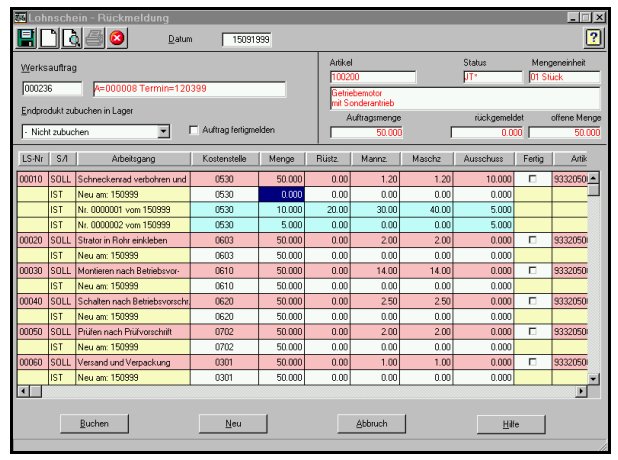
Task: Click the red cancel X icon
Action: pos(117,39)
